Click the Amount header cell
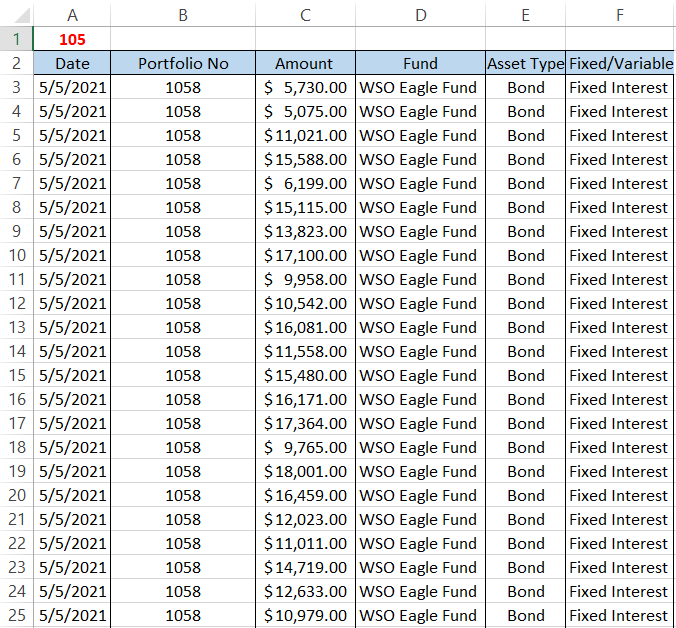This screenshot has height=628, width=676. click(x=305, y=63)
